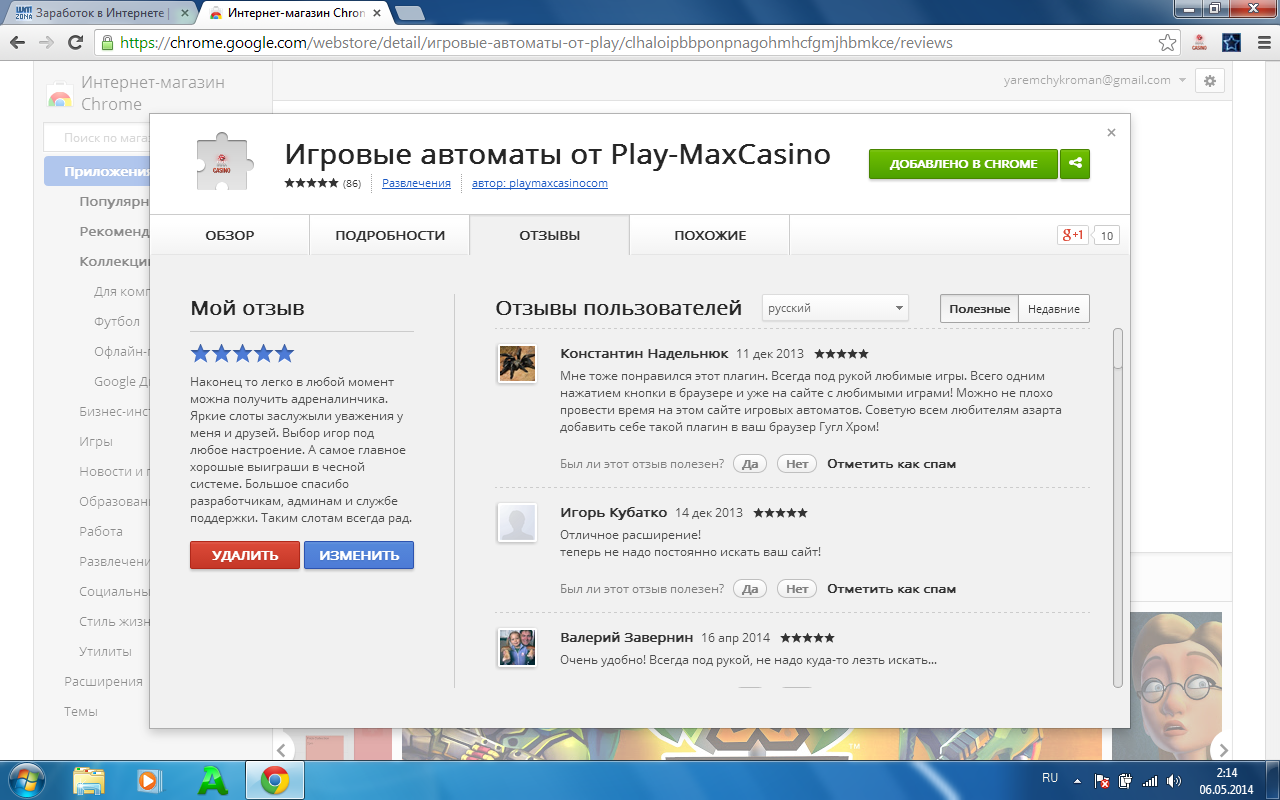This screenshot has width=1280, height=800.
Task: Select Расширения in the store sidebar
Action: pyautogui.click(x=104, y=682)
